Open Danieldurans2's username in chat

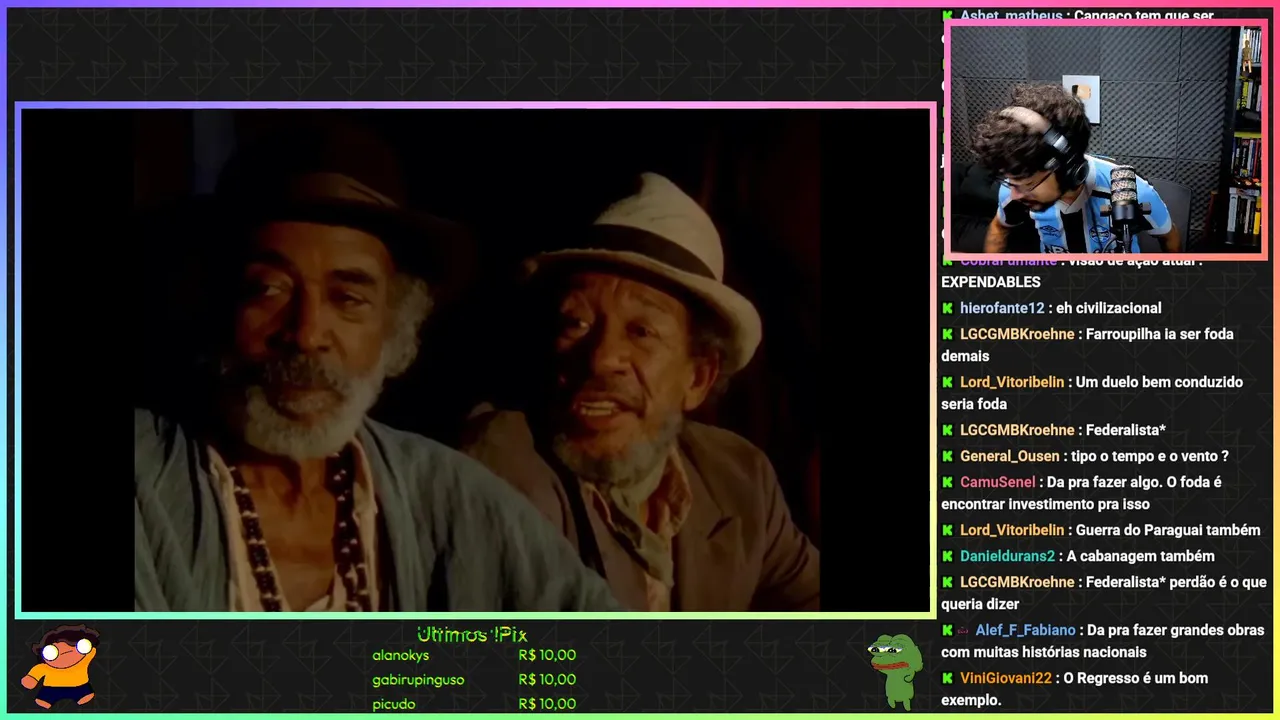1008,556
